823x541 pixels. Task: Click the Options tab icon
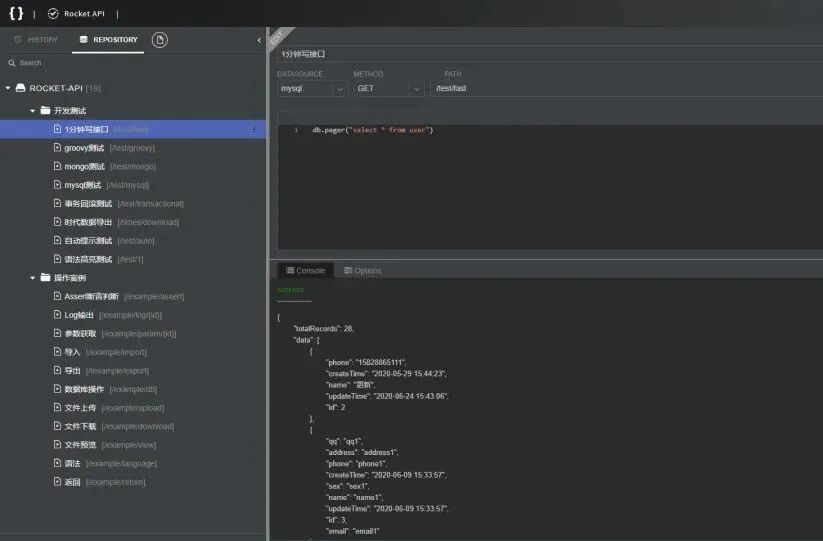click(348, 270)
